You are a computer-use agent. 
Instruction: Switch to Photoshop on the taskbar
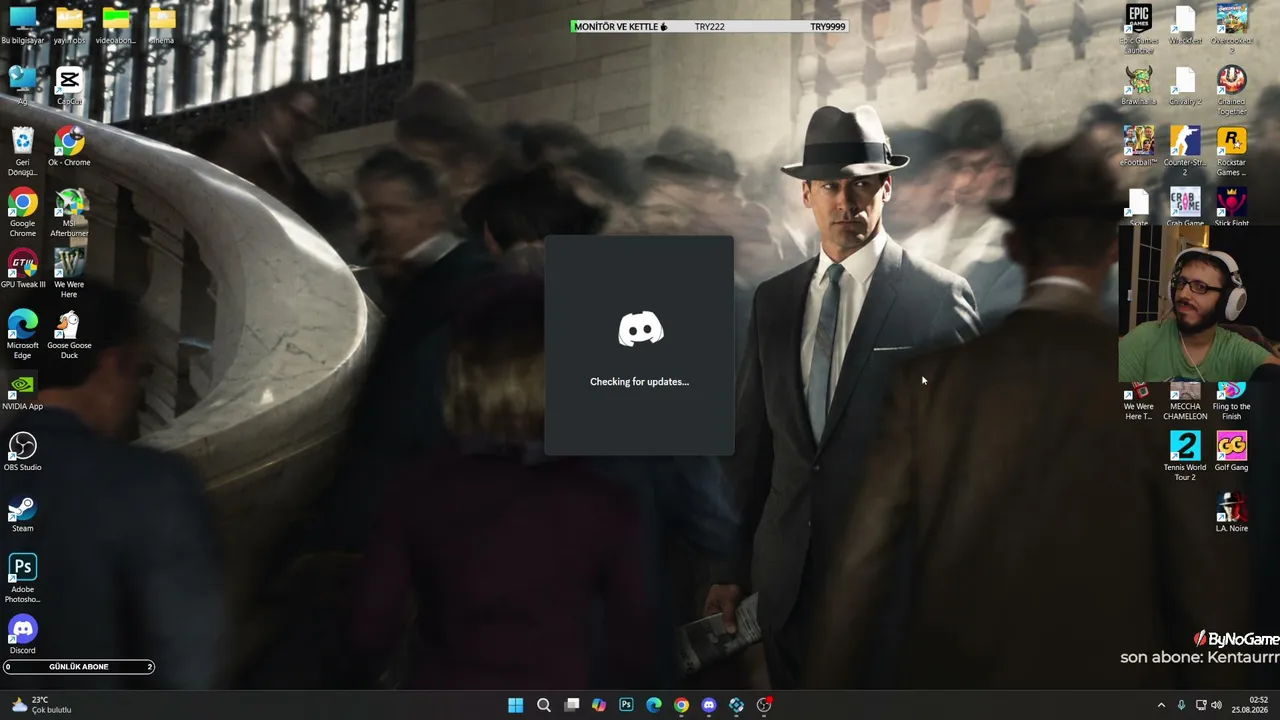point(626,705)
